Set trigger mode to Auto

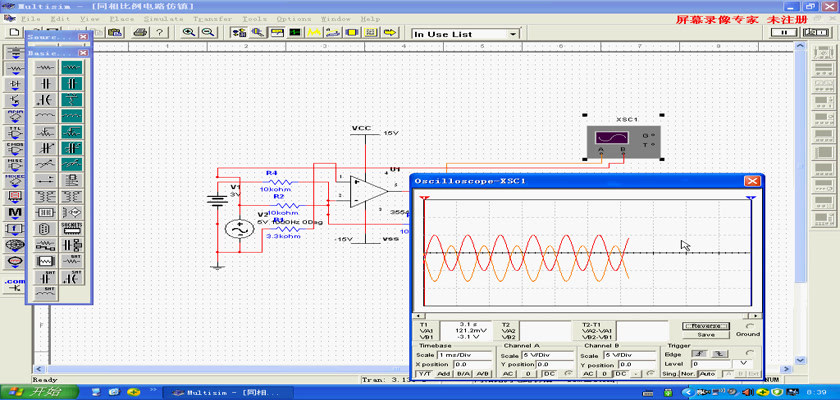coord(707,373)
